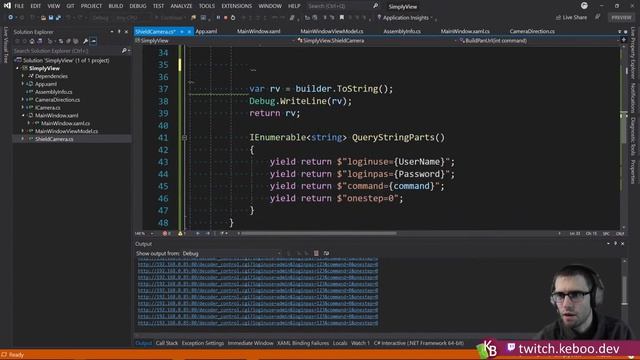Open the ANALYZE menu
Viewport: 640px width, 360px height.
[x=181, y=6]
